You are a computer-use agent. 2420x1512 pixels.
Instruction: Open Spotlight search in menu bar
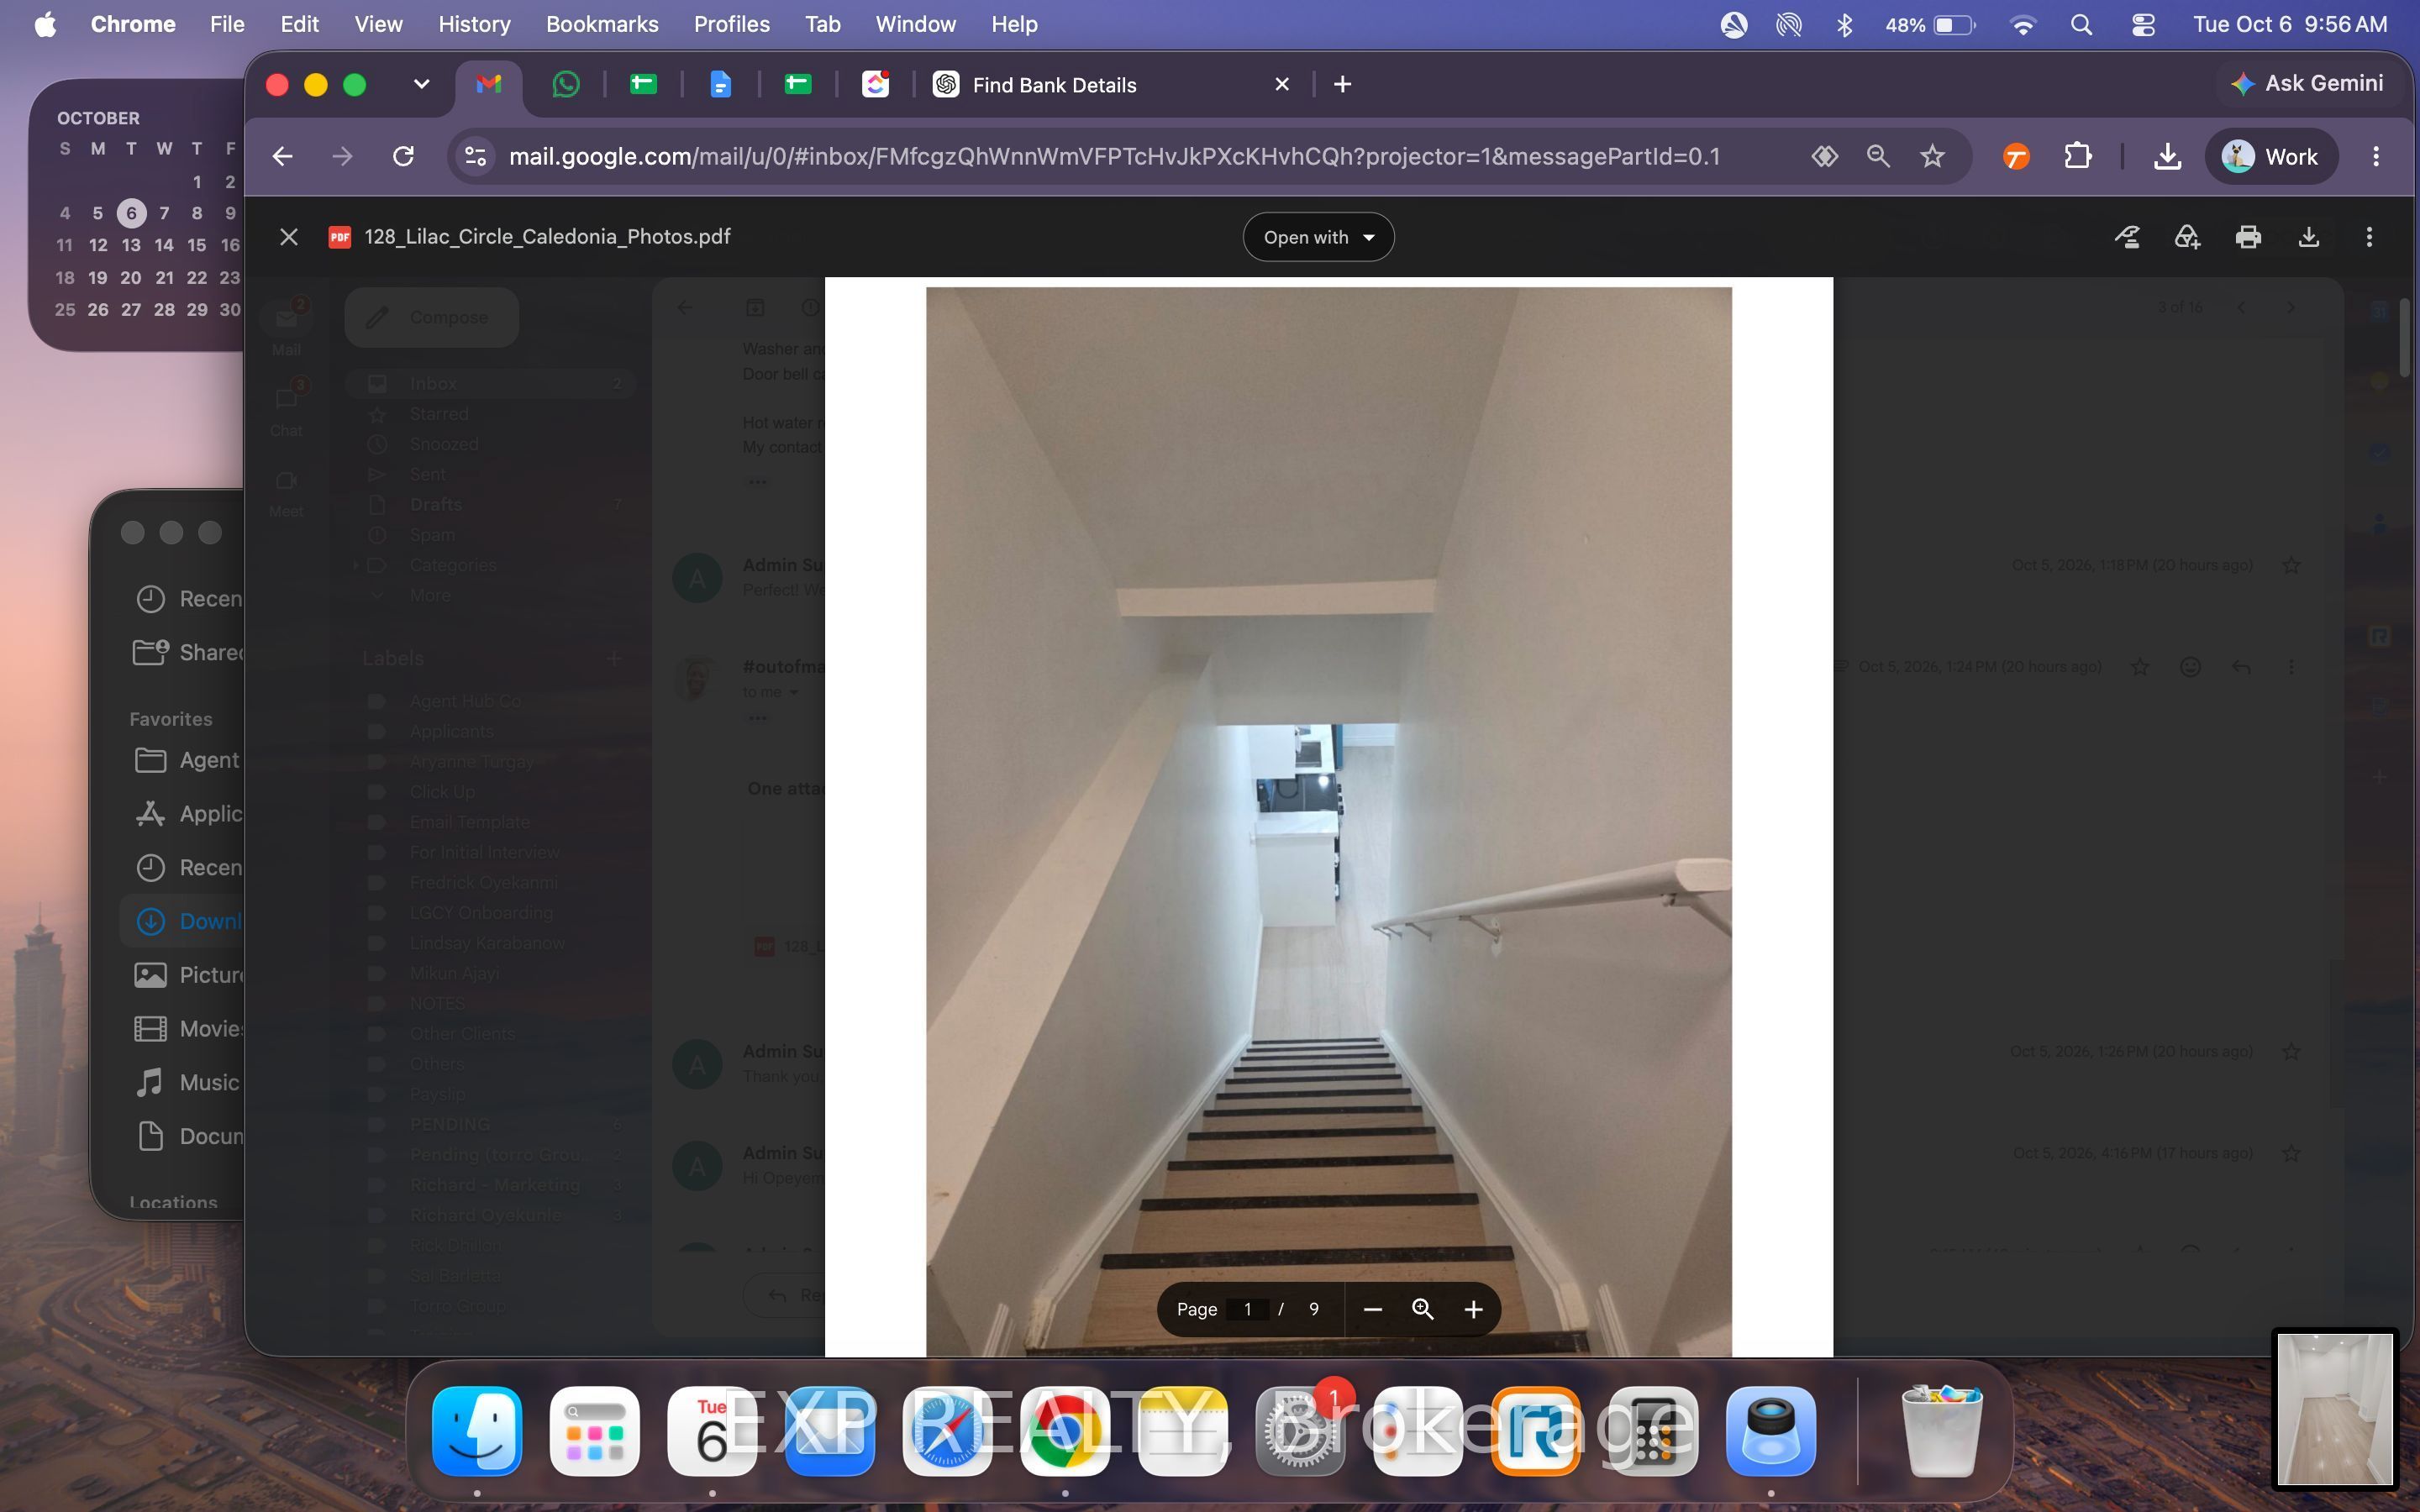pos(2082,25)
